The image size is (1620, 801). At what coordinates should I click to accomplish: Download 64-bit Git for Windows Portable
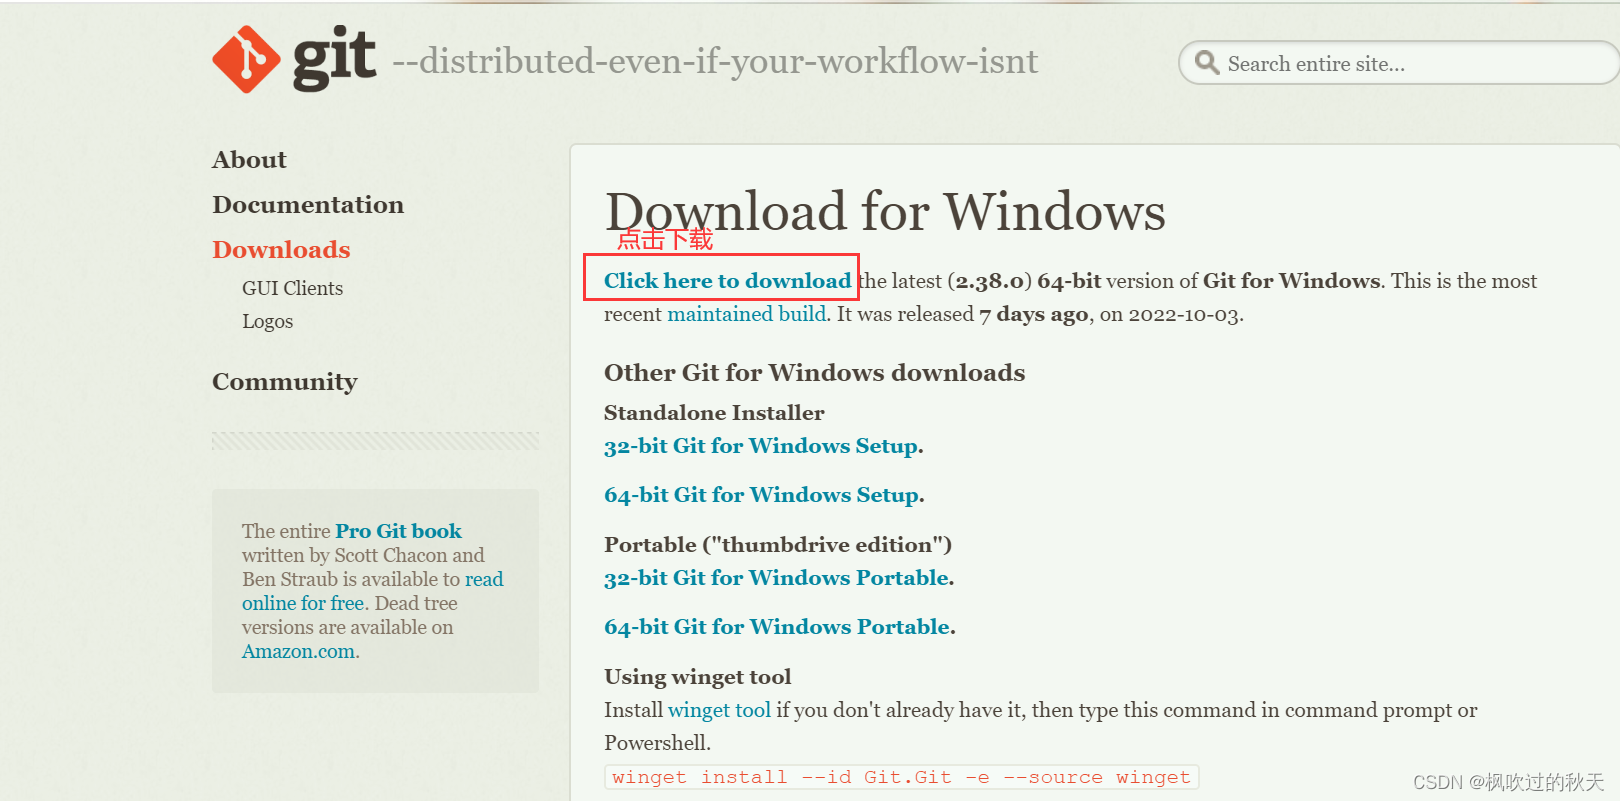777,627
